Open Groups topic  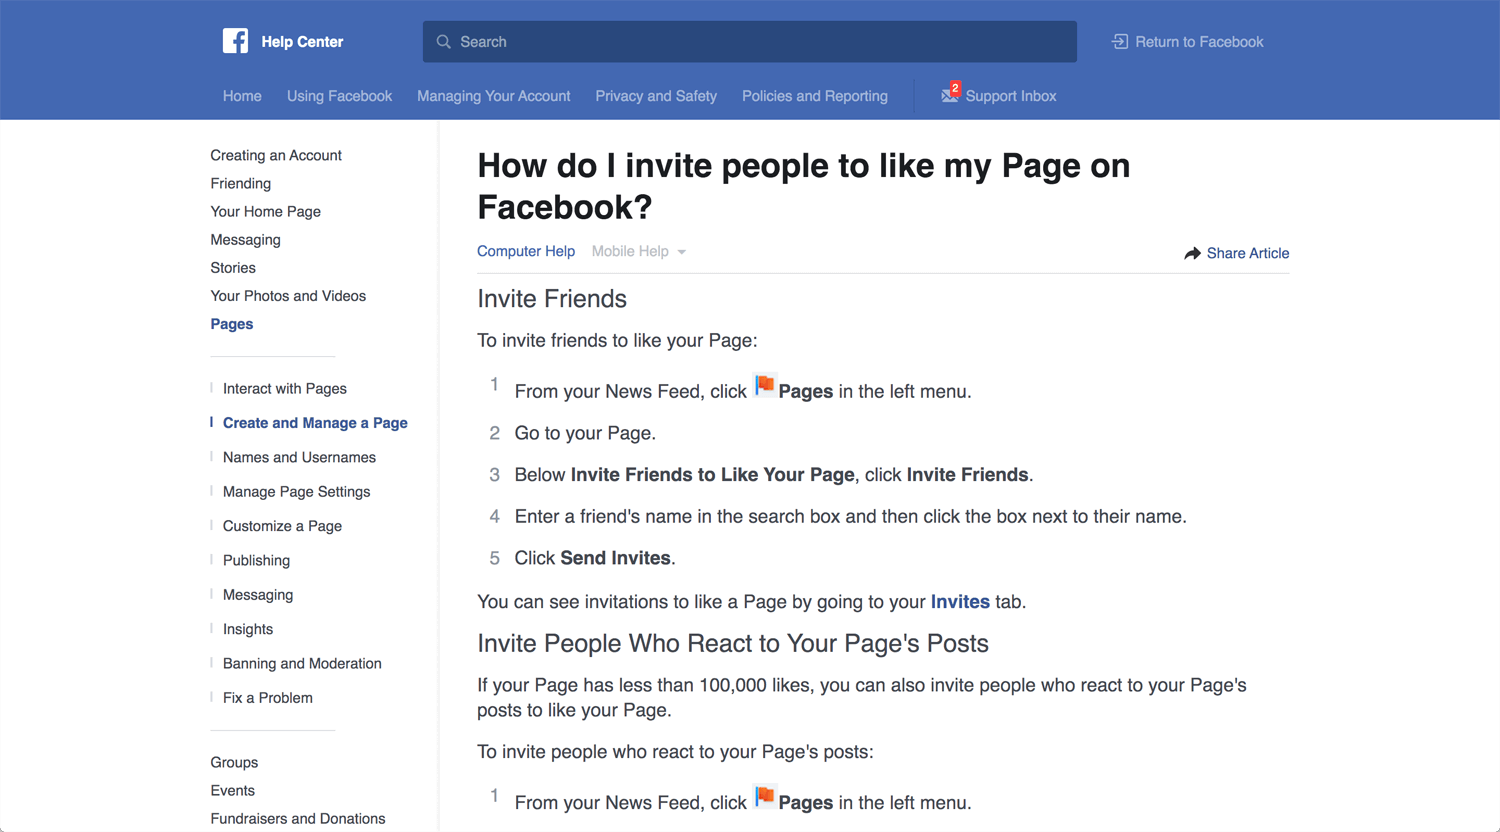tap(234, 762)
